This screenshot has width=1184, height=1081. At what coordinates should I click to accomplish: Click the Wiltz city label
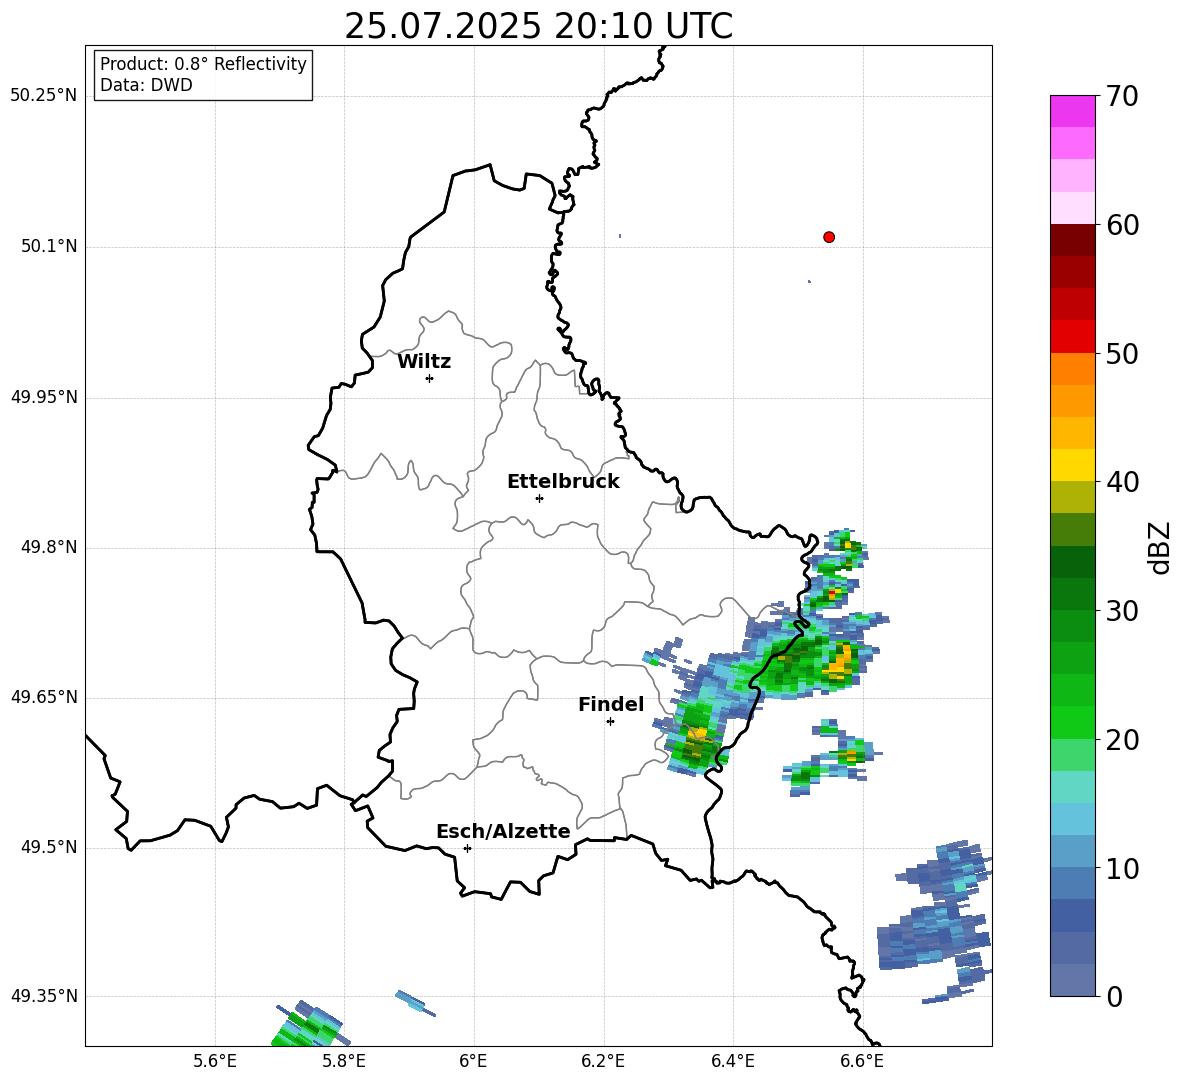point(424,362)
